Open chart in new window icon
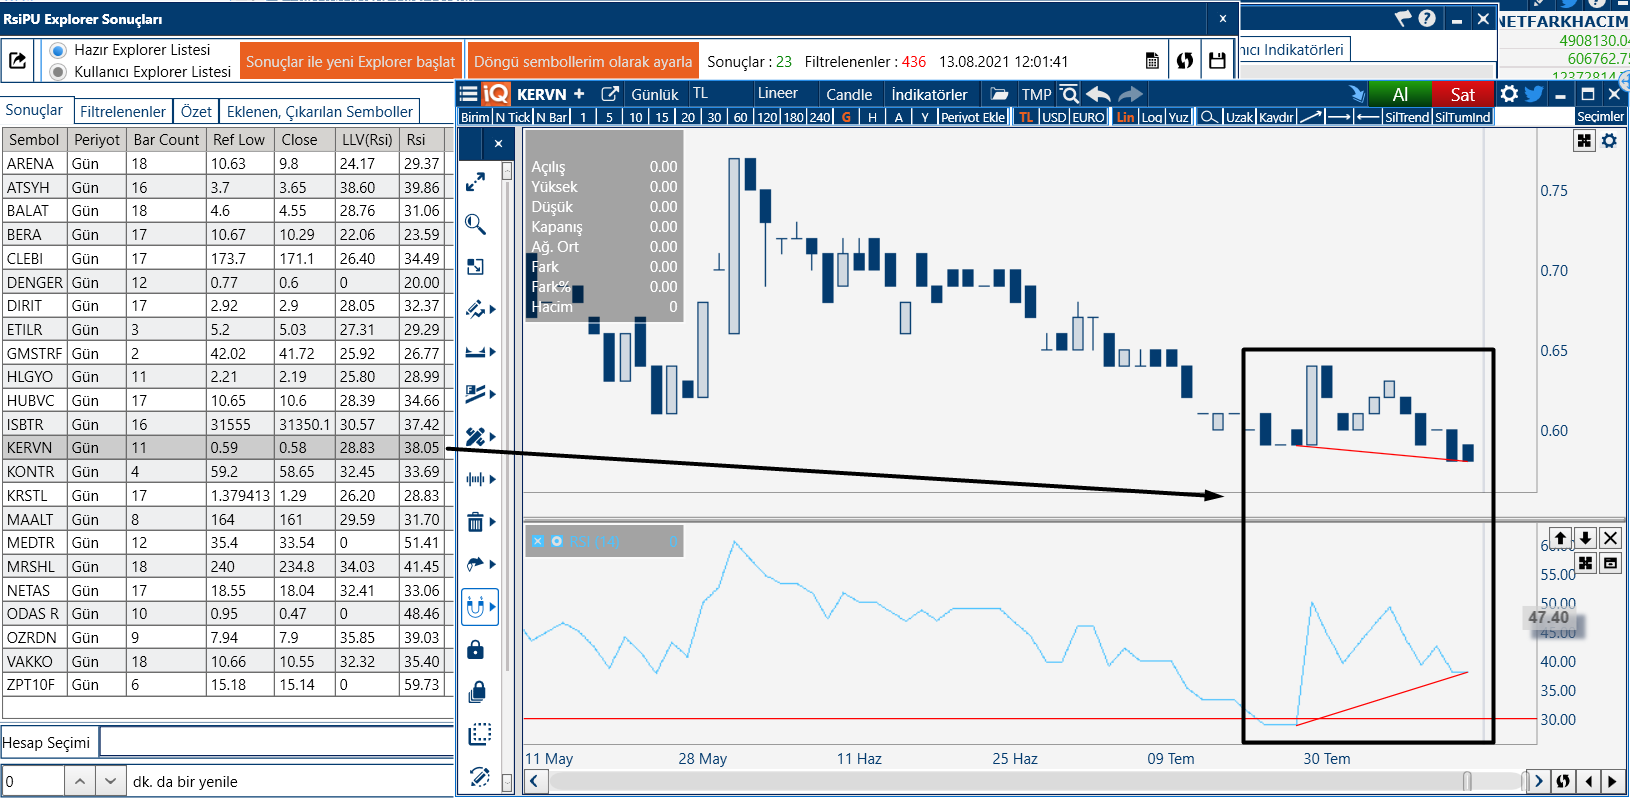This screenshot has width=1630, height=798. 610,94
